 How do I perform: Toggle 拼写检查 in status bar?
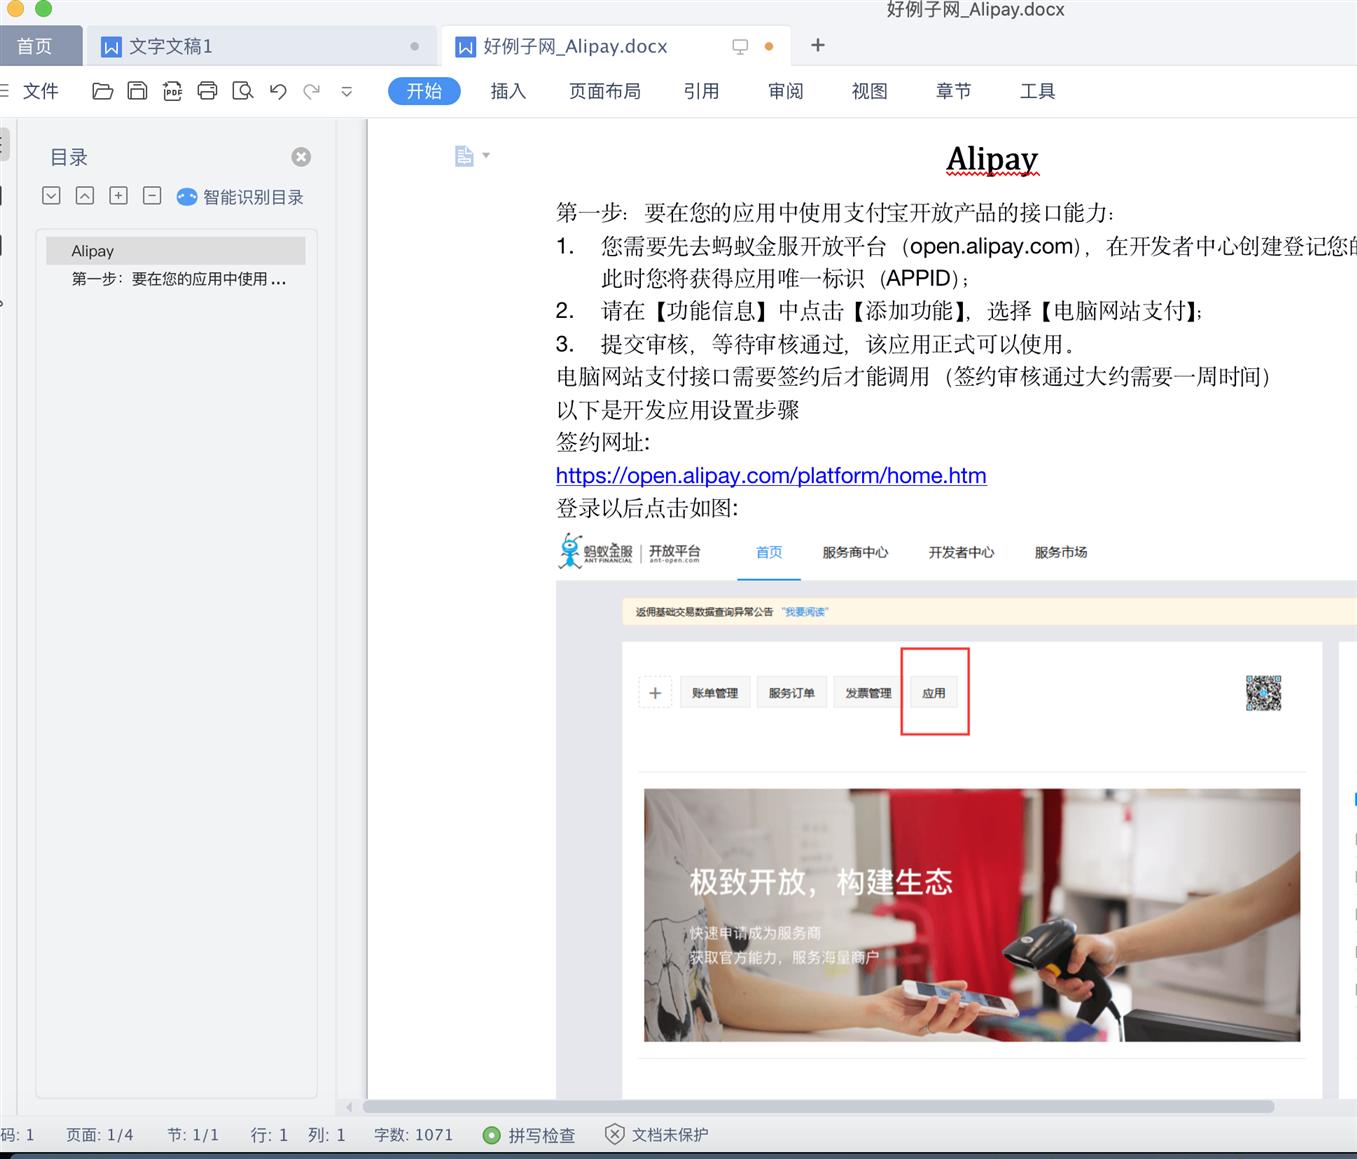pyautogui.click(x=529, y=1135)
